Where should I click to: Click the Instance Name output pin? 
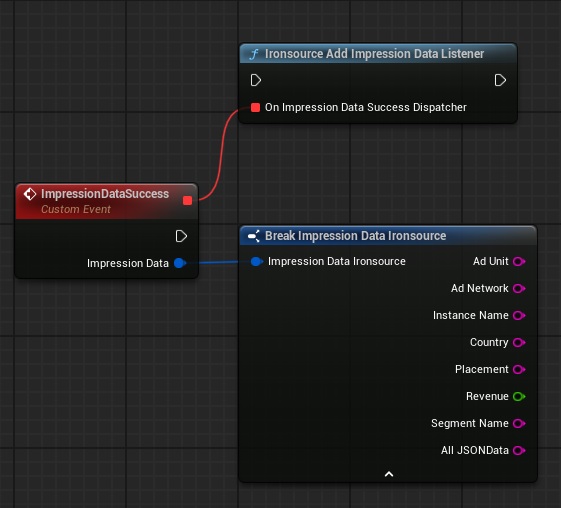519,316
